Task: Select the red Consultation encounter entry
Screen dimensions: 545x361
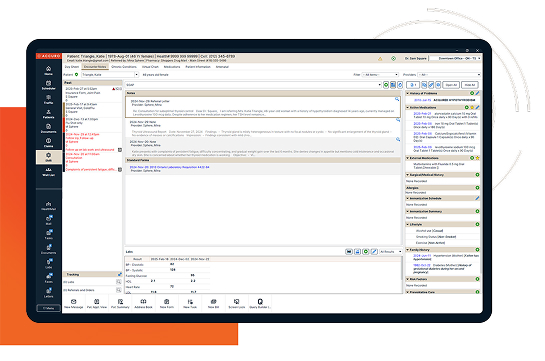Action: coord(92,161)
